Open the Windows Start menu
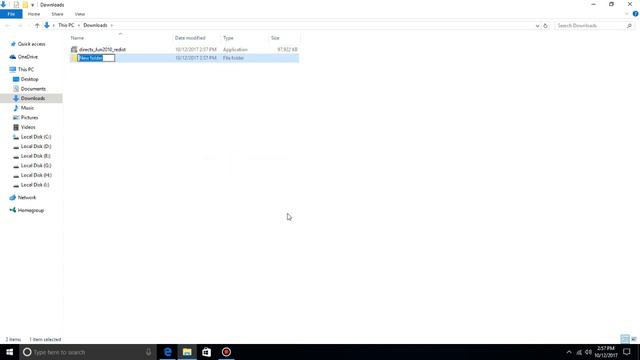The height and width of the screenshot is (360, 640). click(x=9, y=352)
